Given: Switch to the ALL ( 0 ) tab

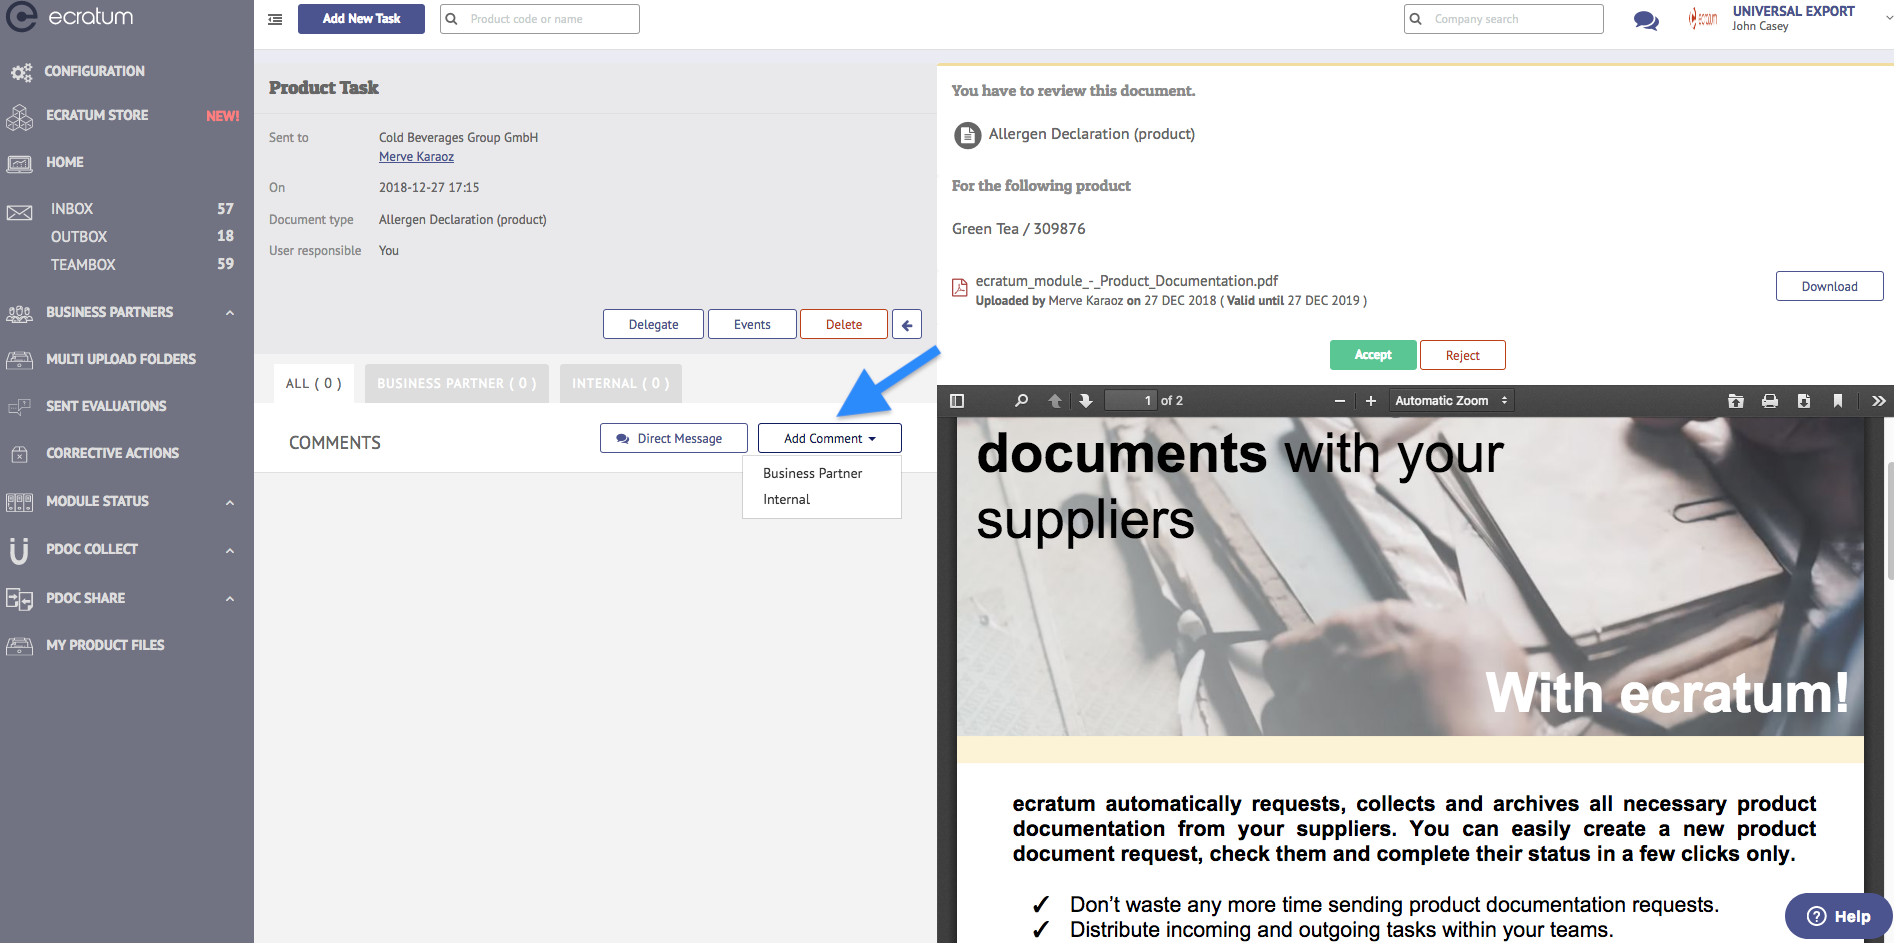Looking at the screenshot, I should pos(314,384).
